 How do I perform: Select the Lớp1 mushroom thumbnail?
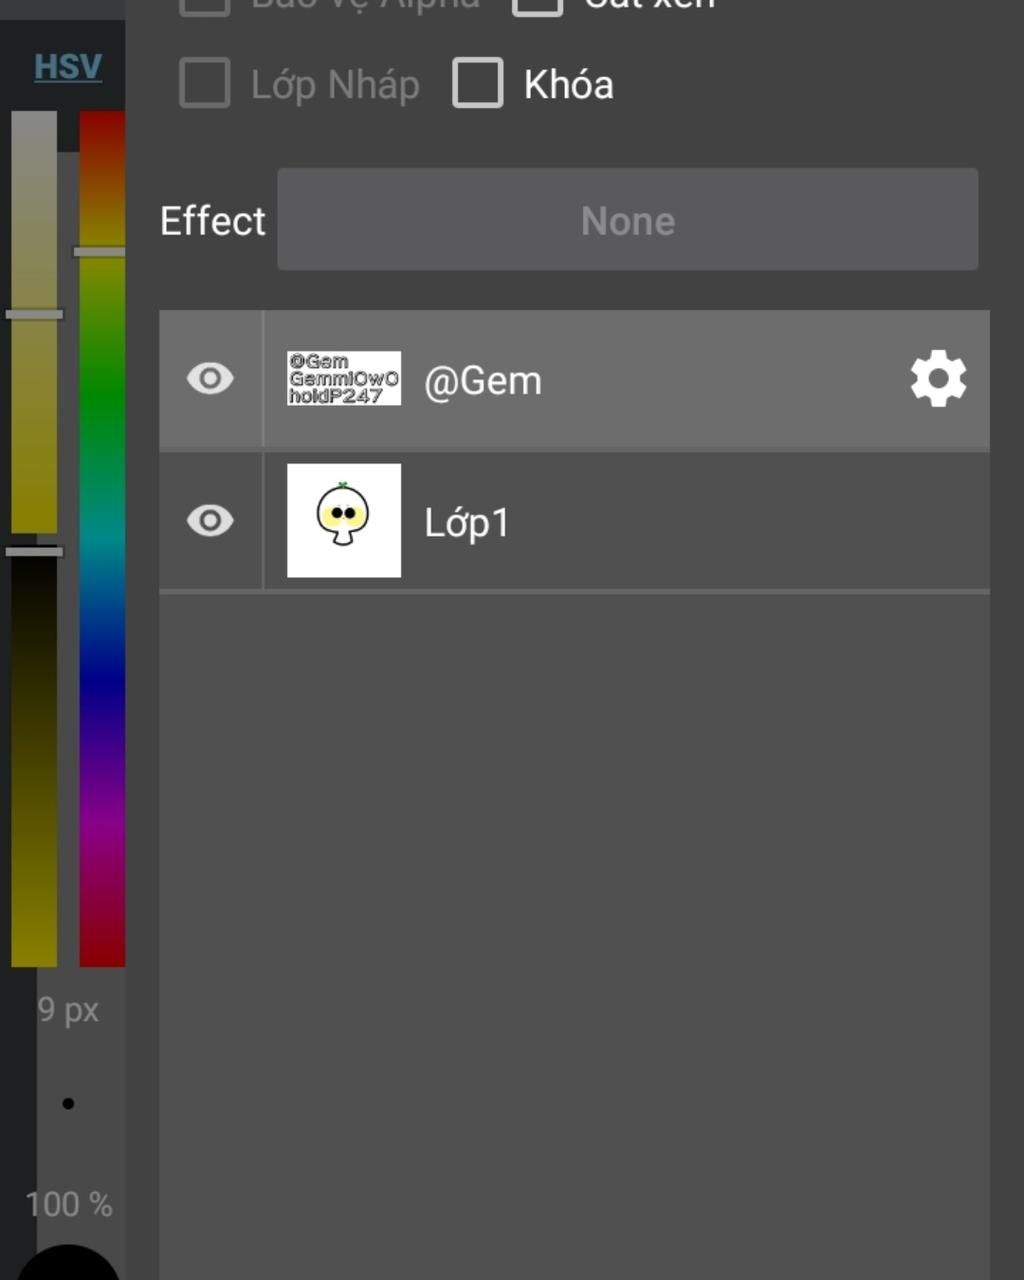pos(344,520)
